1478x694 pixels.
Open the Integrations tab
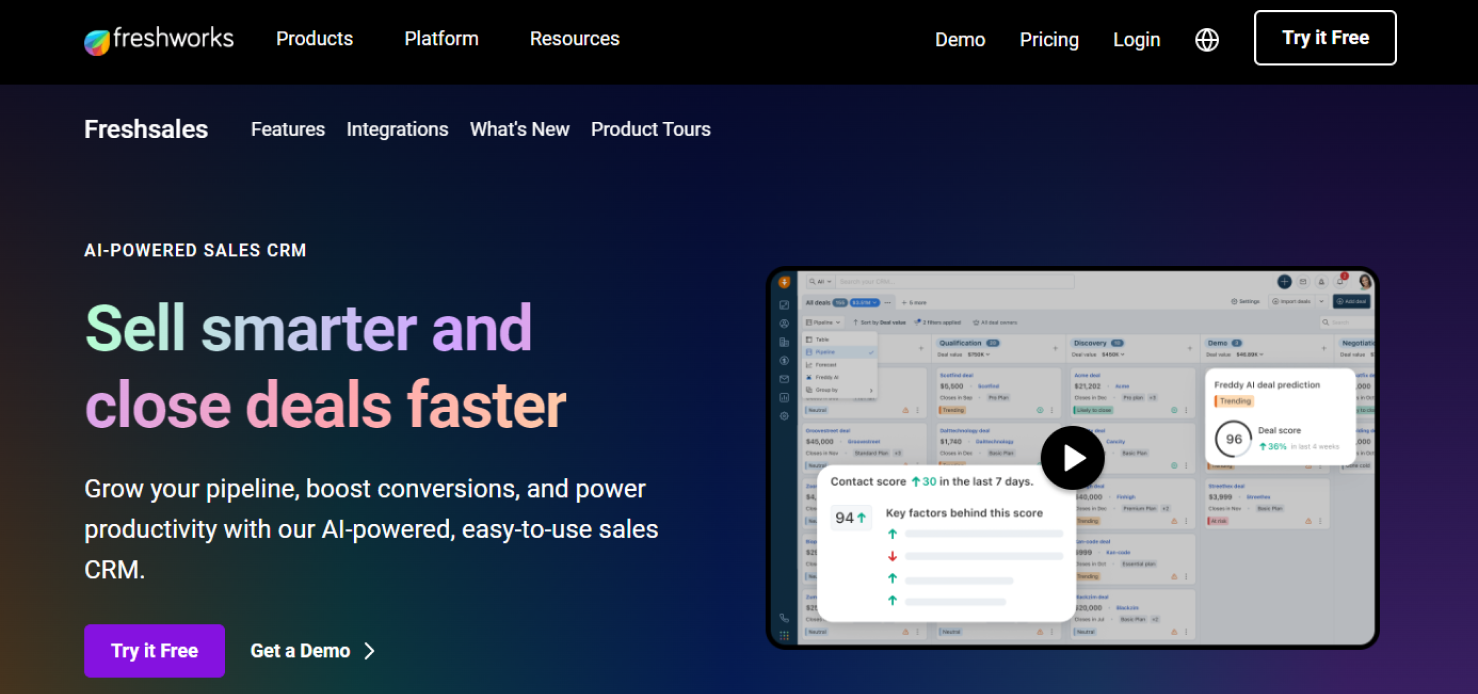point(397,129)
